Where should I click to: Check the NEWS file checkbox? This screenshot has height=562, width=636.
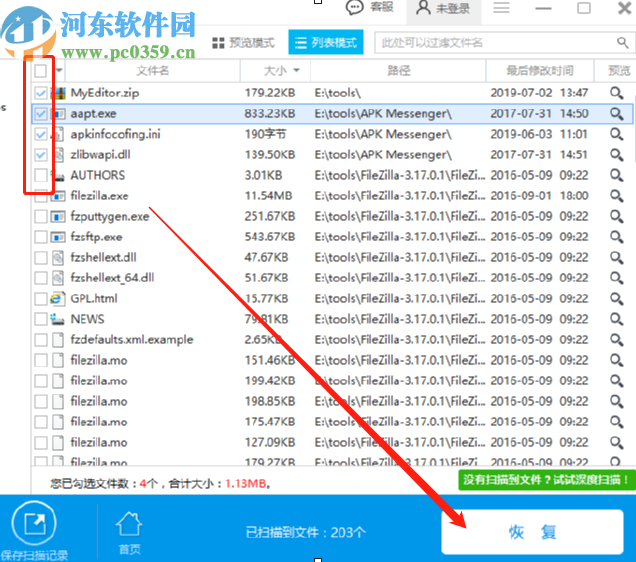41,320
